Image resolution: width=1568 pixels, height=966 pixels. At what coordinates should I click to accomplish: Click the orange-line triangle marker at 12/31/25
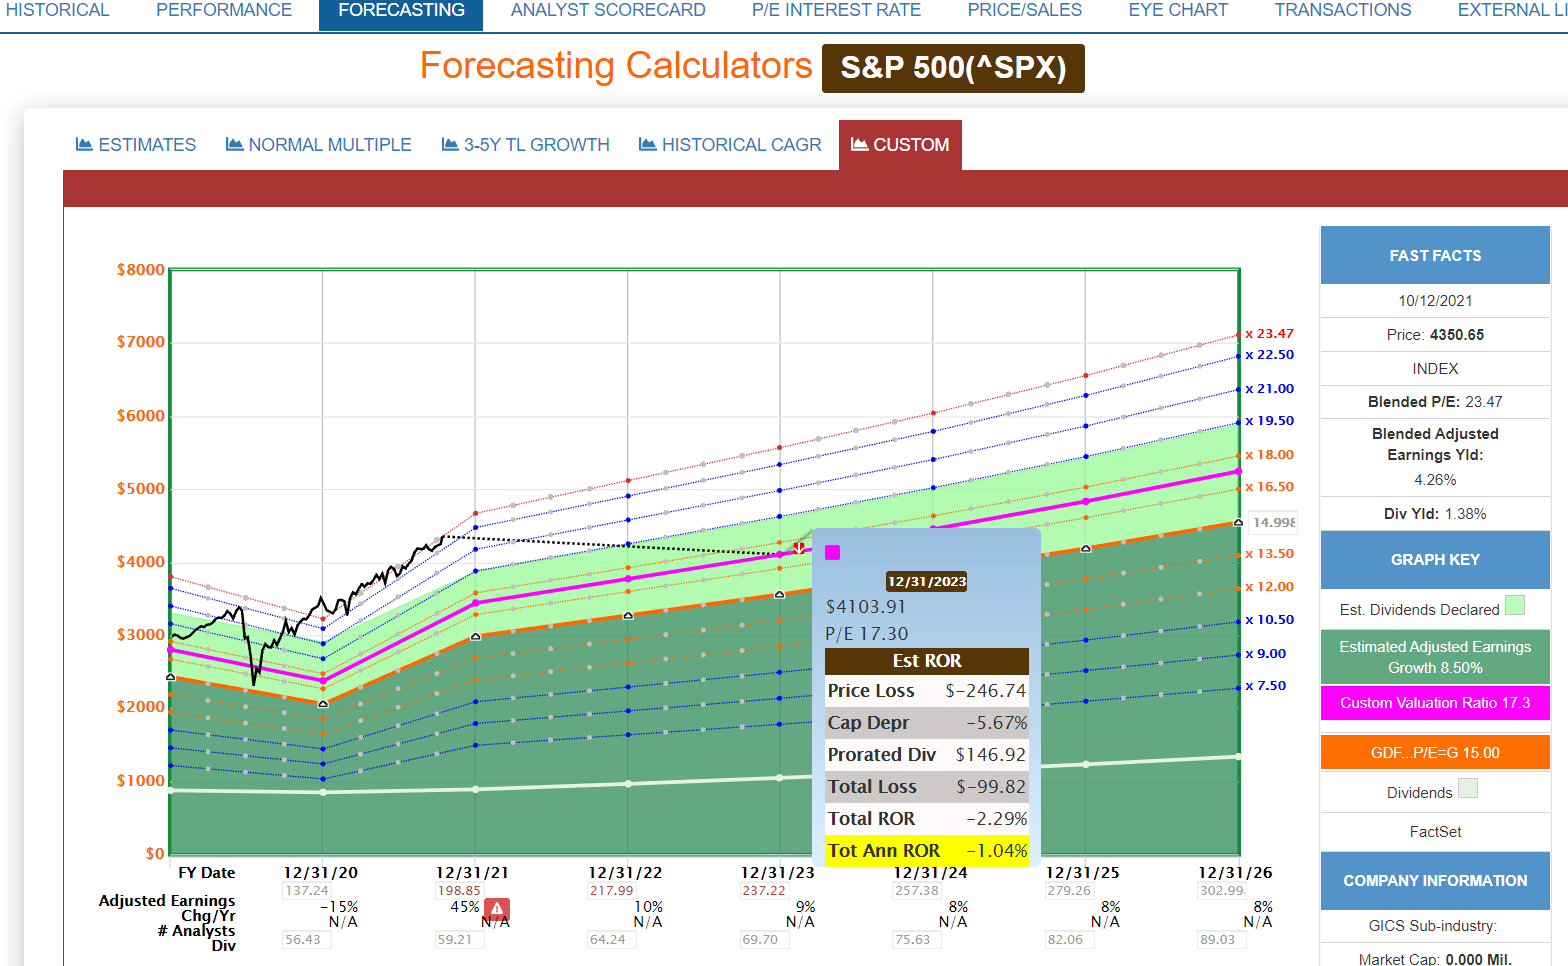[1086, 549]
